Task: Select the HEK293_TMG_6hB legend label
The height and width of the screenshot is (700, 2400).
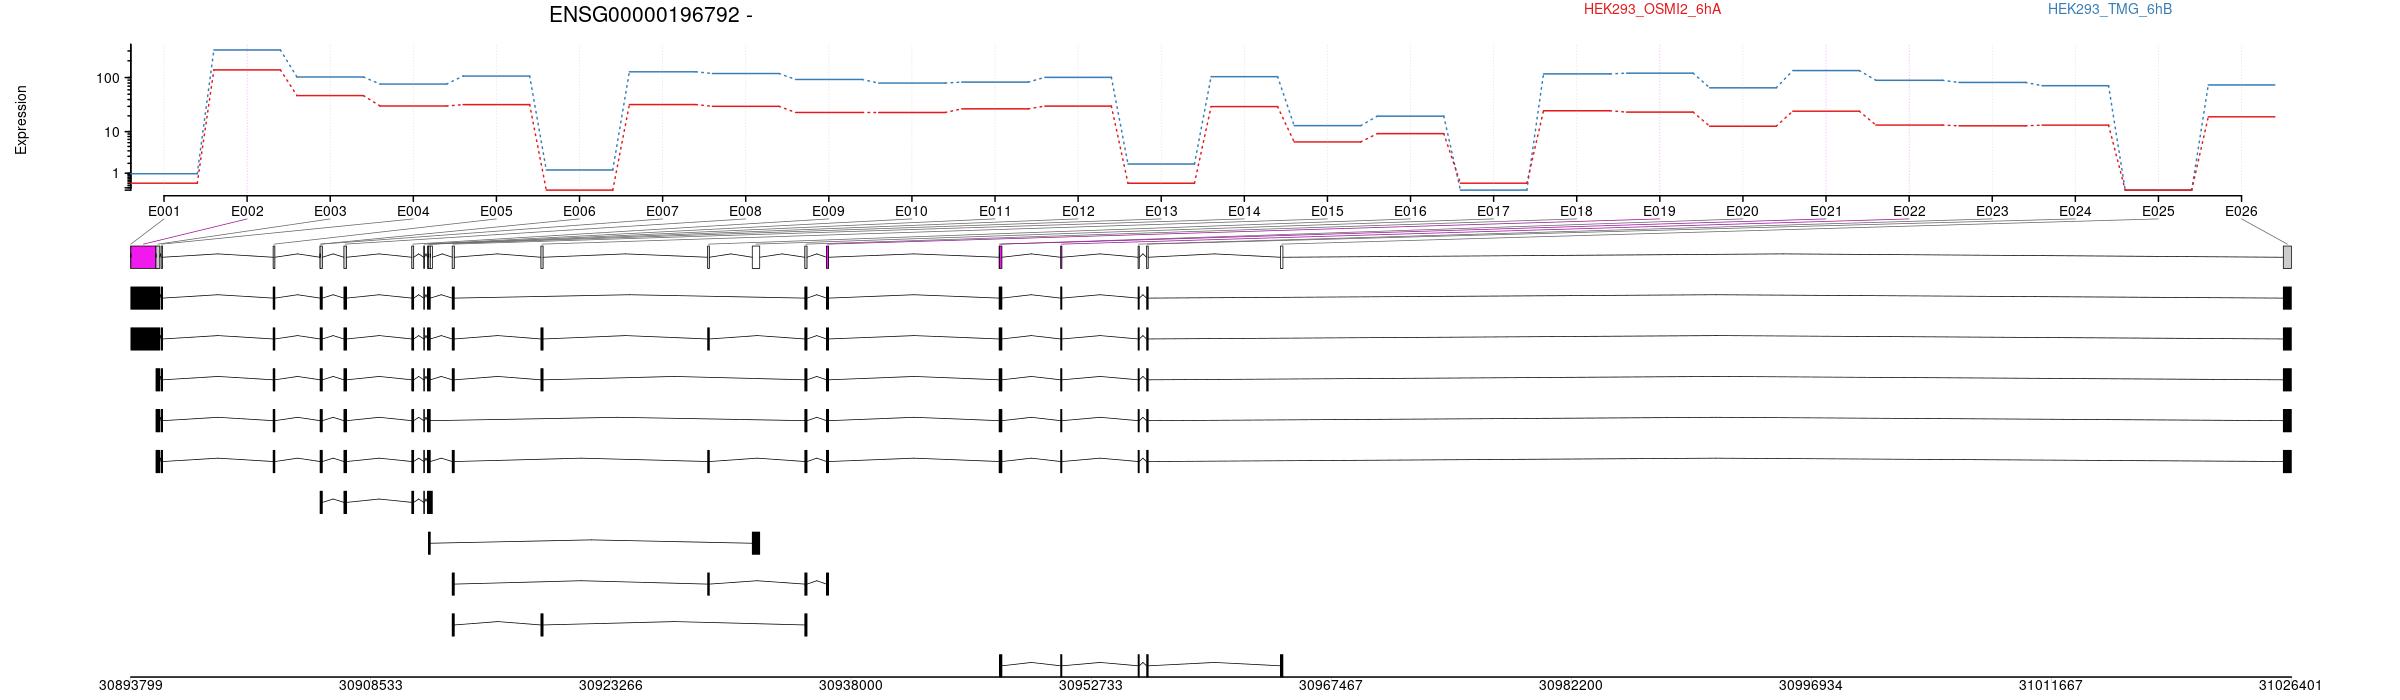Action: pos(2110,9)
